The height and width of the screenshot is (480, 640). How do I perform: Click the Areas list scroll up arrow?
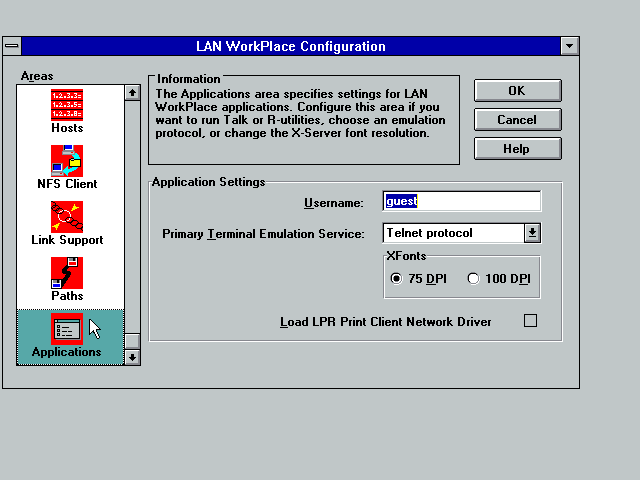(132, 93)
